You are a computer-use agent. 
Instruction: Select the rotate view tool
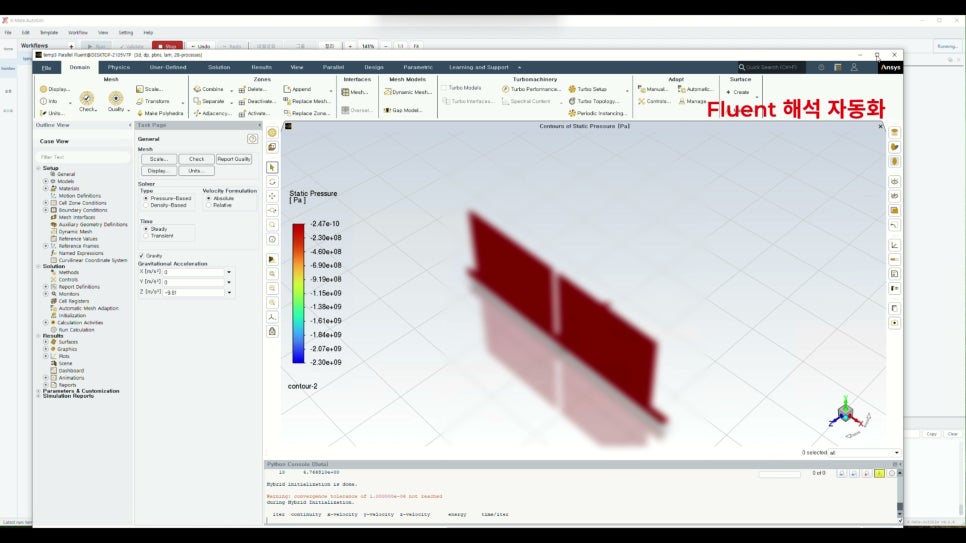[272, 182]
